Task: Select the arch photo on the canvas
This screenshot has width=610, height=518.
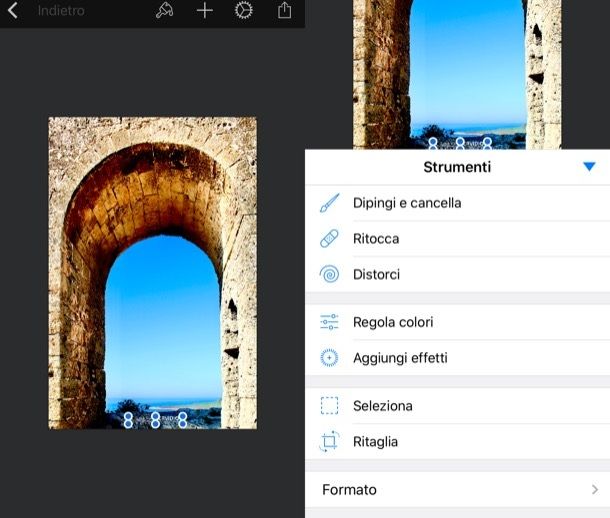Action: (x=152, y=273)
